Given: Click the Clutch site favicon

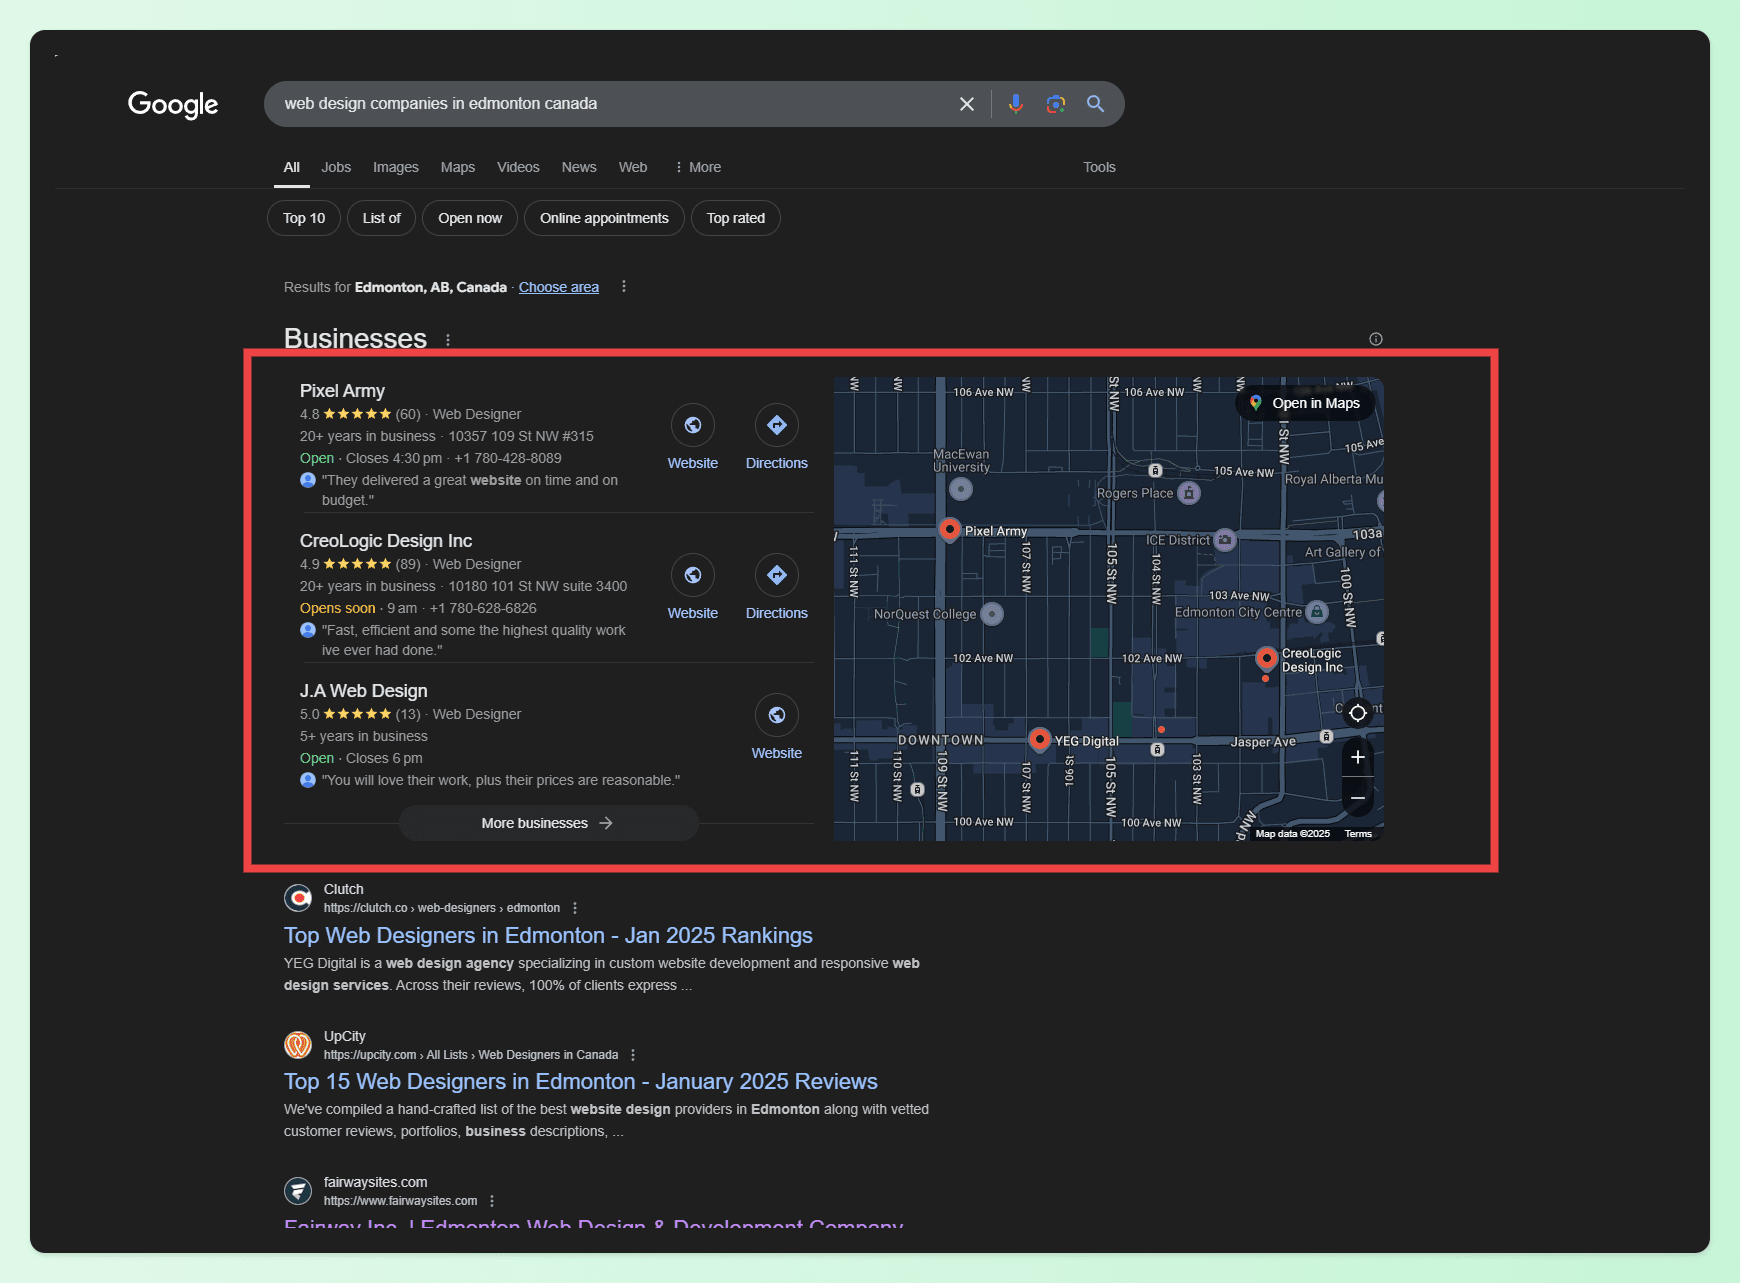Looking at the screenshot, I should click(x=298, y=898).
